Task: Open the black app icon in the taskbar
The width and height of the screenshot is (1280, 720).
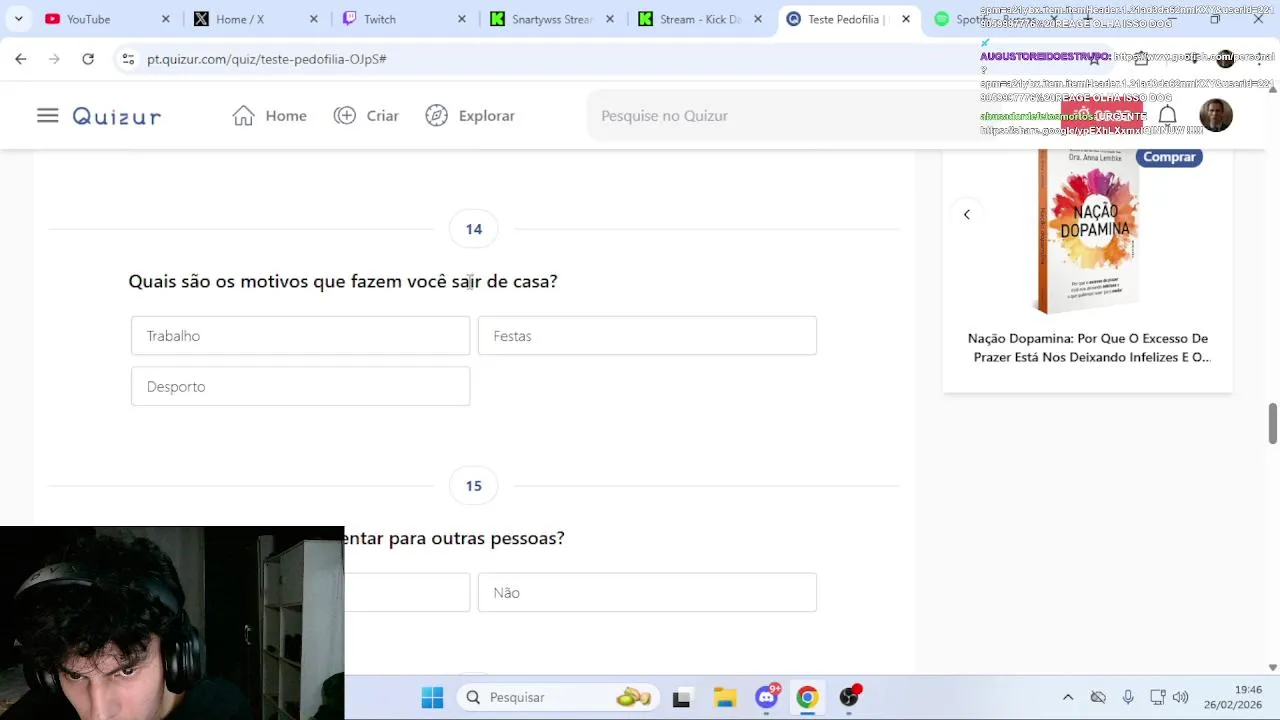Action: coord(682,697)
